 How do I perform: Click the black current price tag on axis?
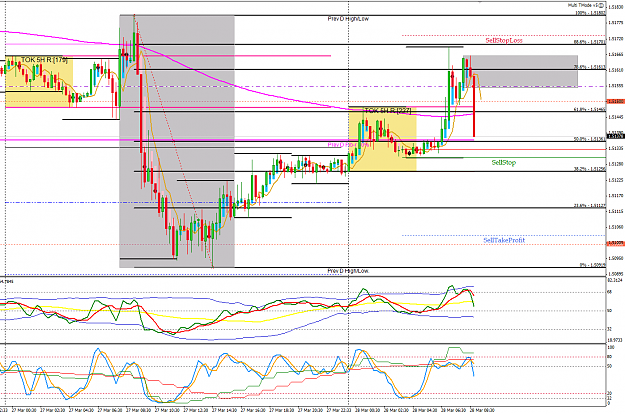click(x=615, y=136)
